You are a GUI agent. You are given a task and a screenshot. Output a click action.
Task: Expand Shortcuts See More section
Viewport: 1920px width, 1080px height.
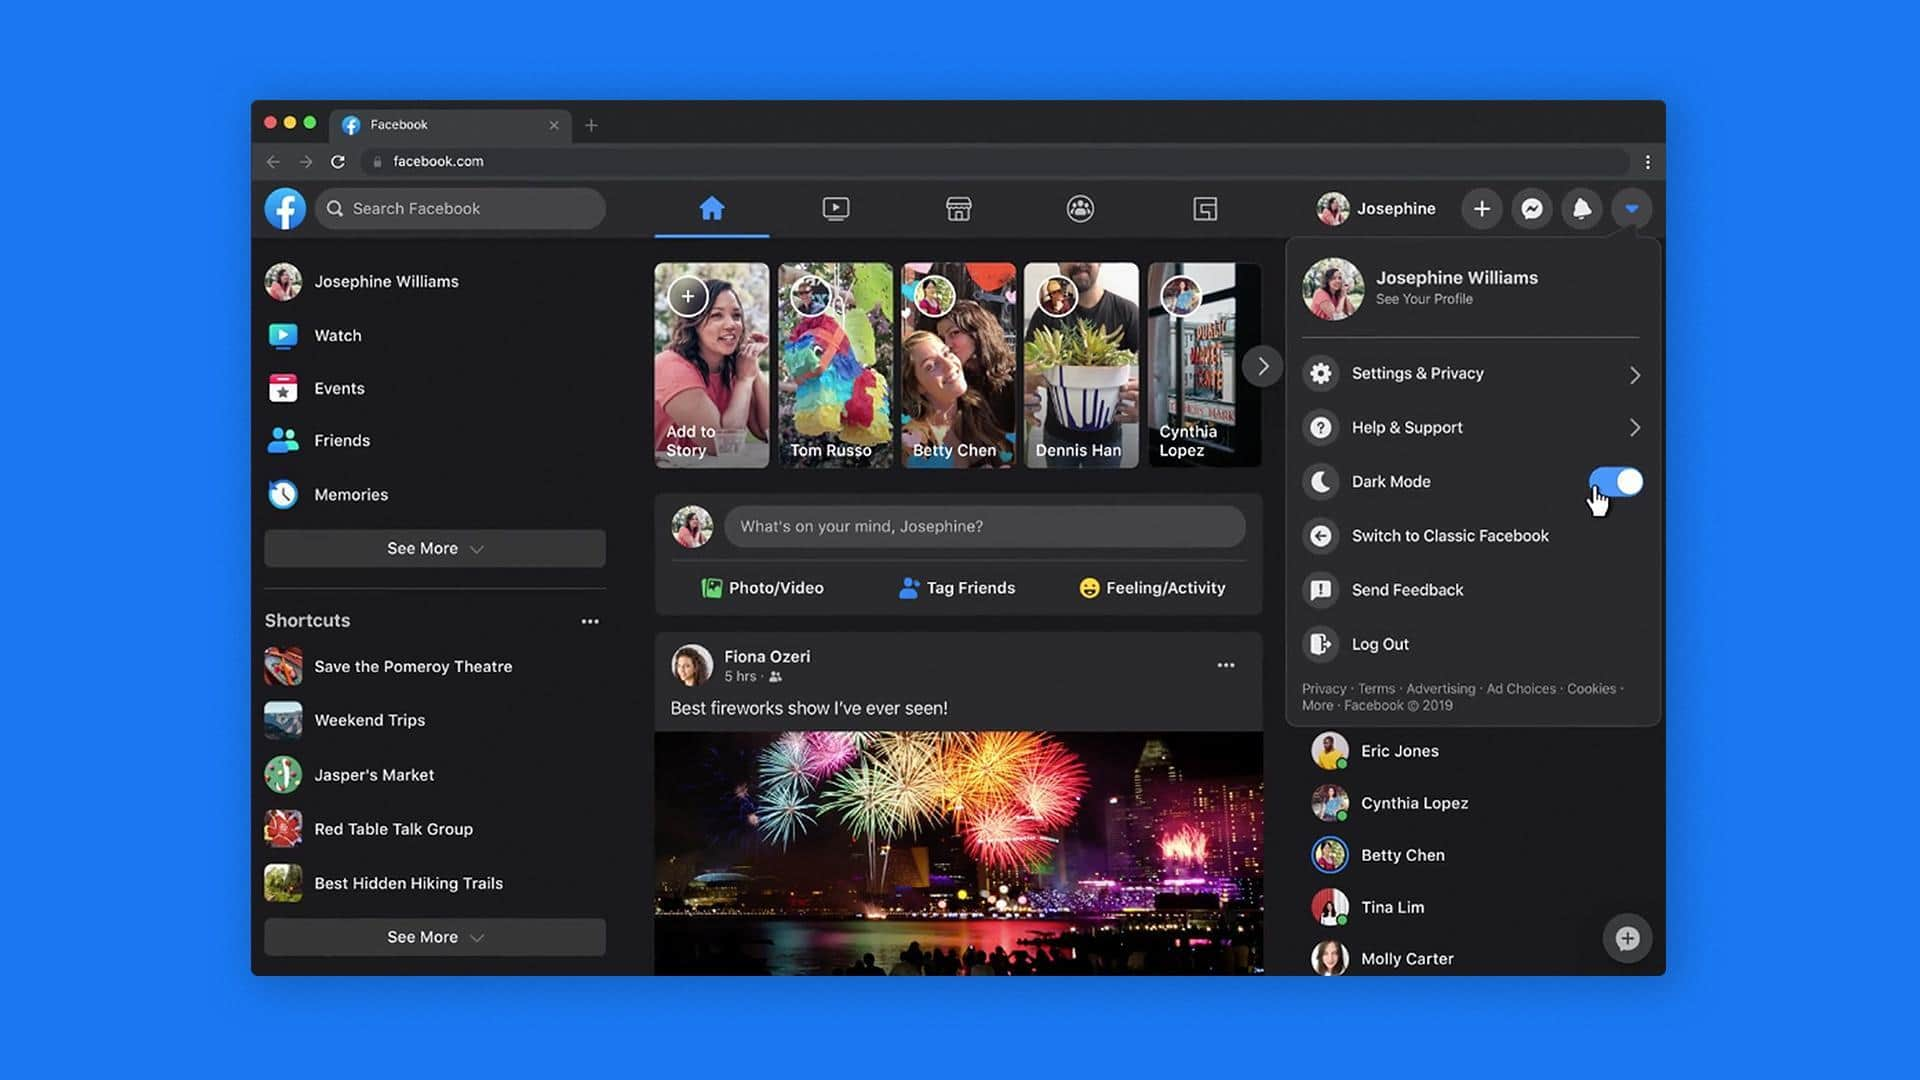[x=434, y=935]
